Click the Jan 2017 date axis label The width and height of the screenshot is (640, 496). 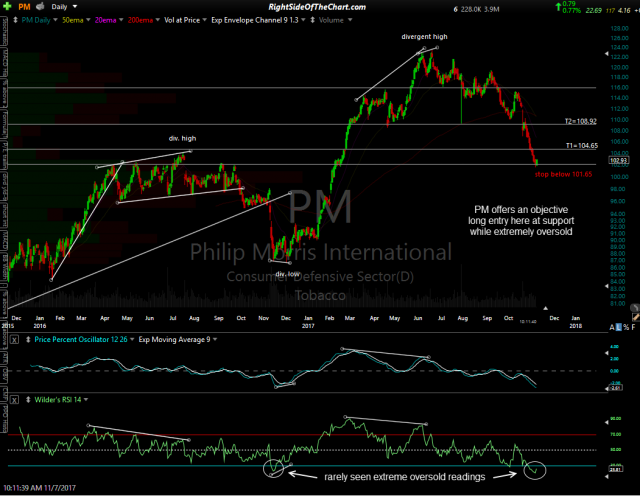[x=308, y=322]
